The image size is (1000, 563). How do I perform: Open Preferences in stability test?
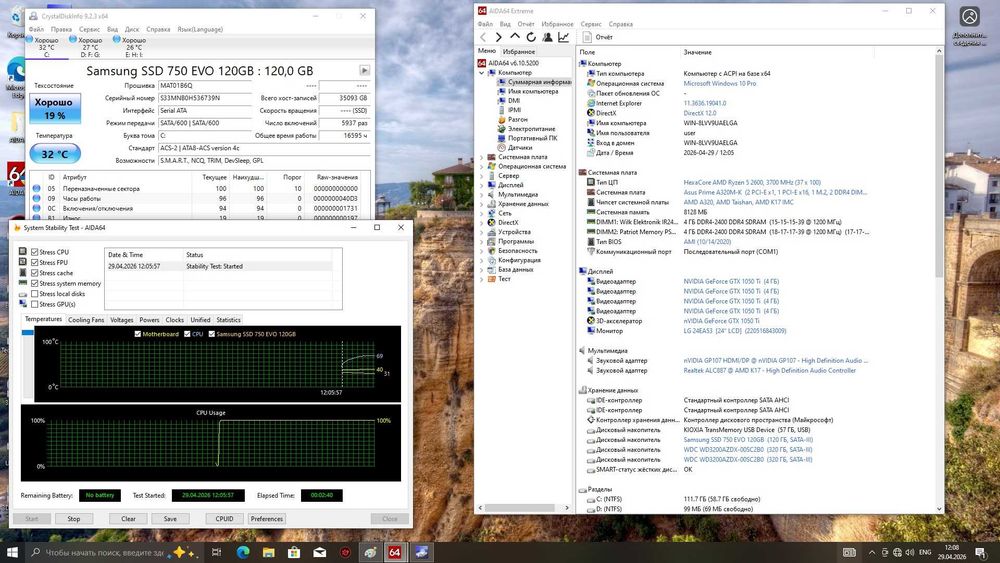(267, 518)
